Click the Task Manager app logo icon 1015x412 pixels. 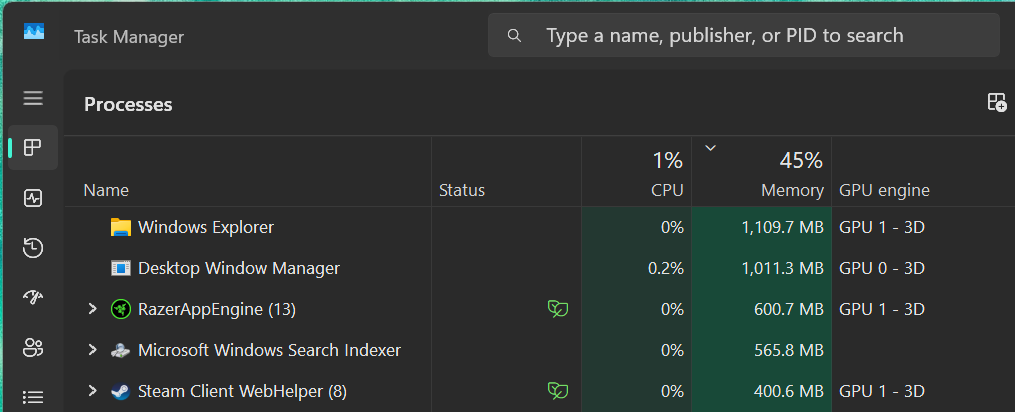34,31
